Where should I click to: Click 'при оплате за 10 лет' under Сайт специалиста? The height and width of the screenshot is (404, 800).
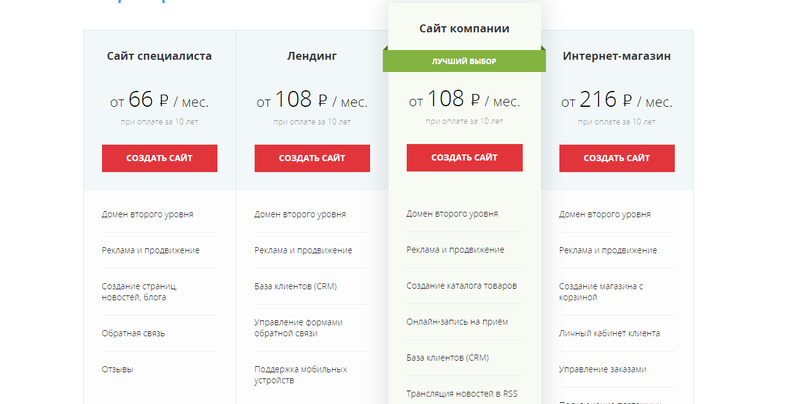[x=159, y=122]
